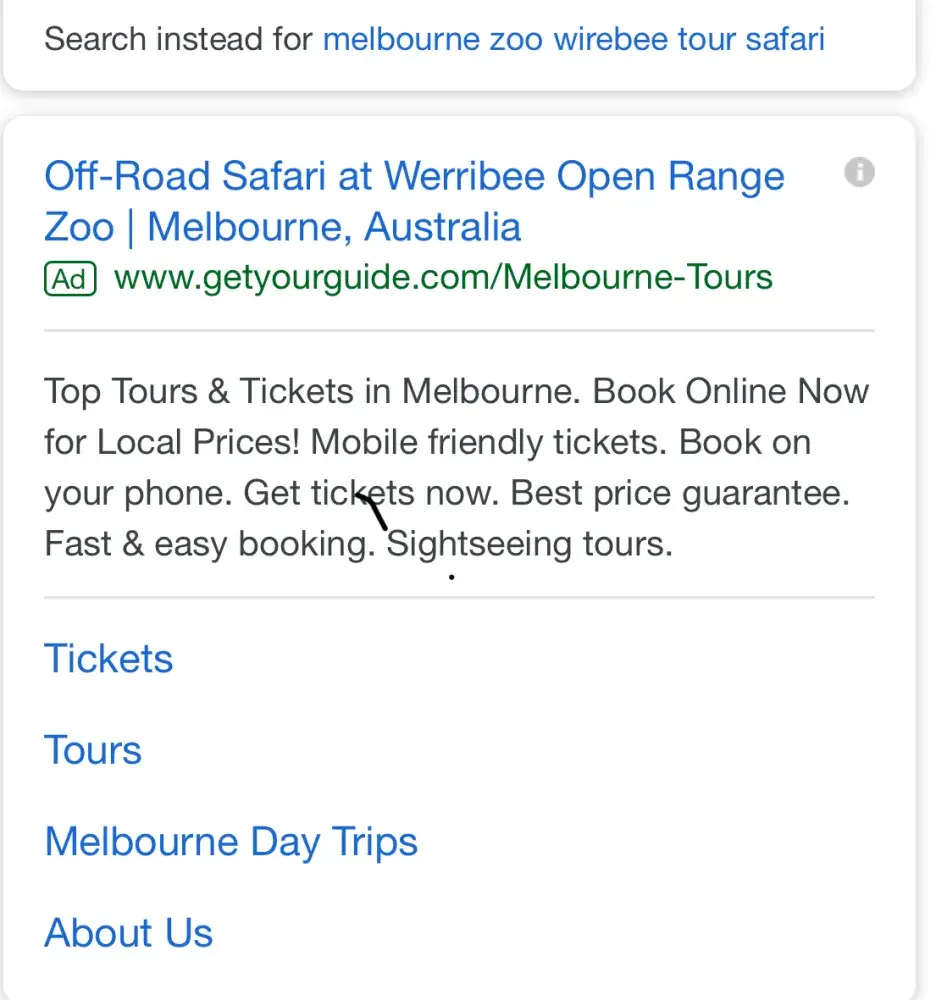
Task: Click "Fast & easy booking" text
Action: [x=207, y=545]
